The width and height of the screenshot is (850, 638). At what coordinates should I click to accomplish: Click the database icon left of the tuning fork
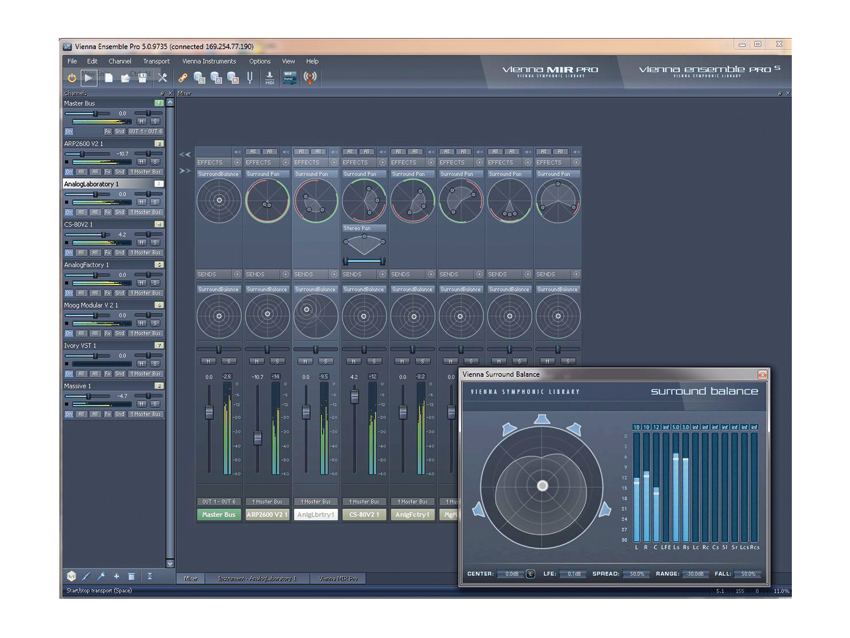coord(233,78)
